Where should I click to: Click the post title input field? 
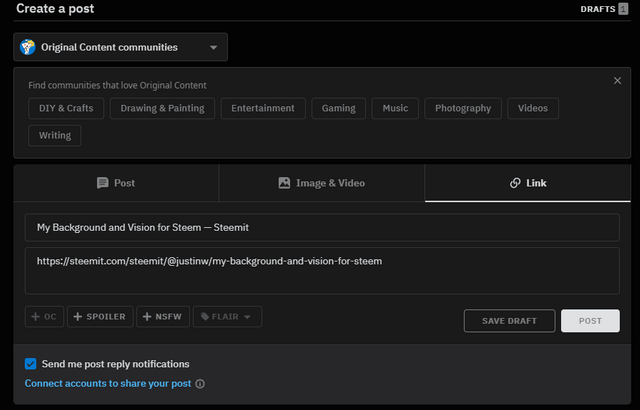[322, 228]
